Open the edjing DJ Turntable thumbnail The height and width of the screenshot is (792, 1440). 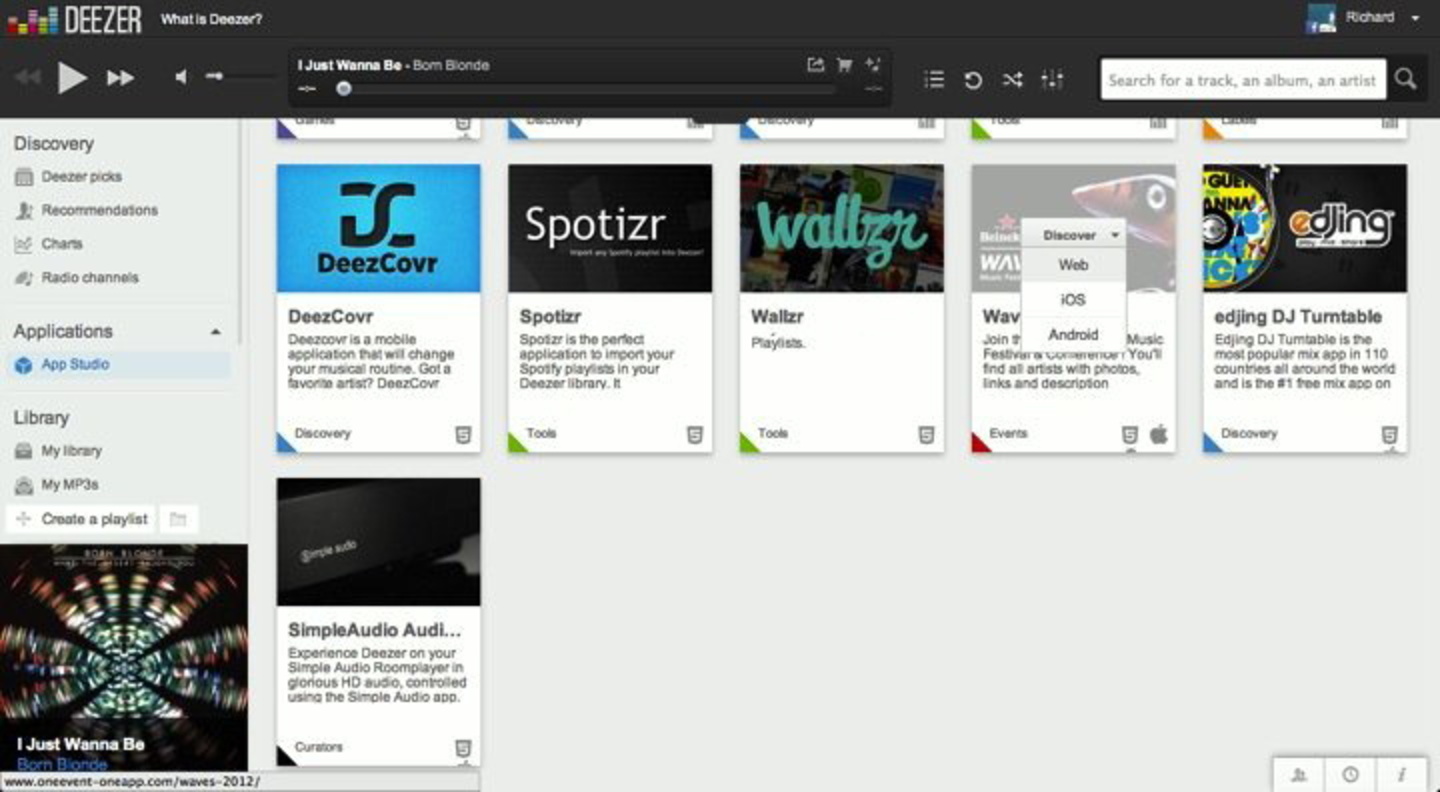pyautogui.click(x=1305, y=228)
